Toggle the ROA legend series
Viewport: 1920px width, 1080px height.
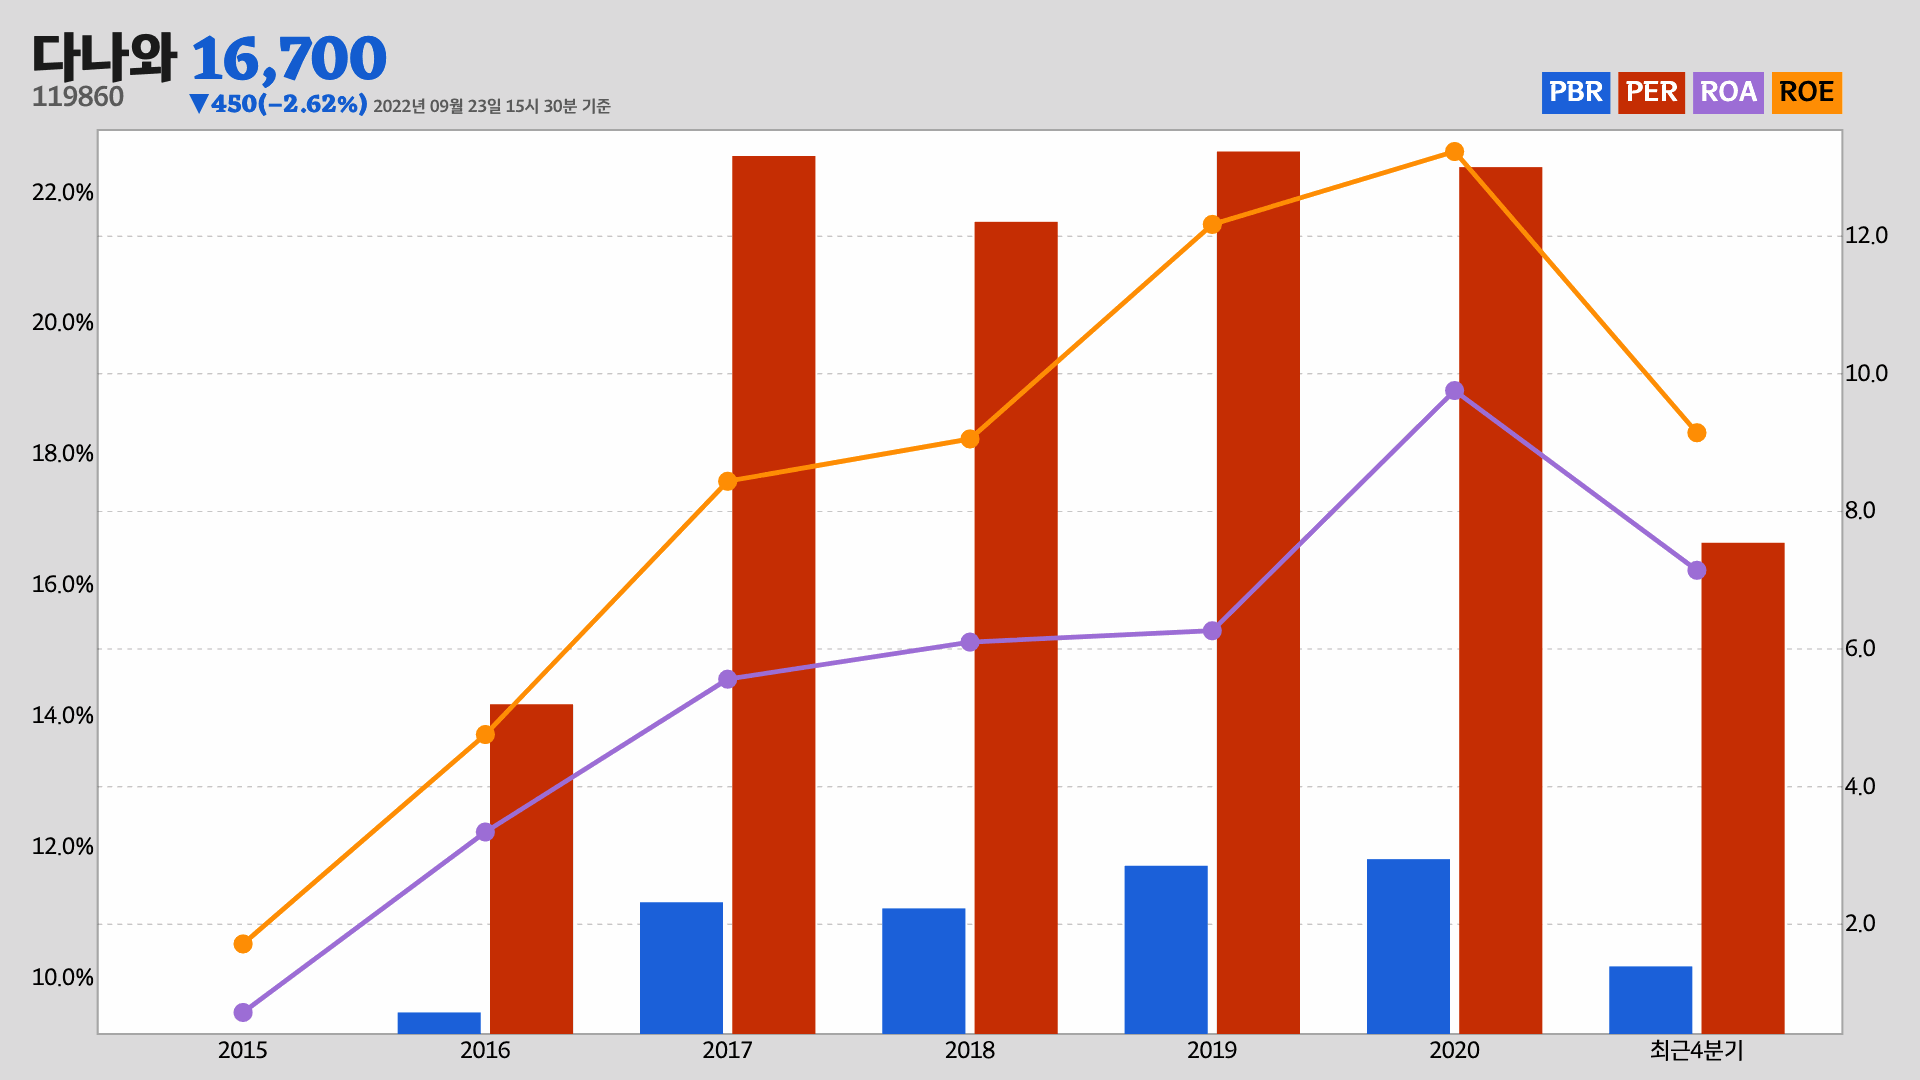1728,92
